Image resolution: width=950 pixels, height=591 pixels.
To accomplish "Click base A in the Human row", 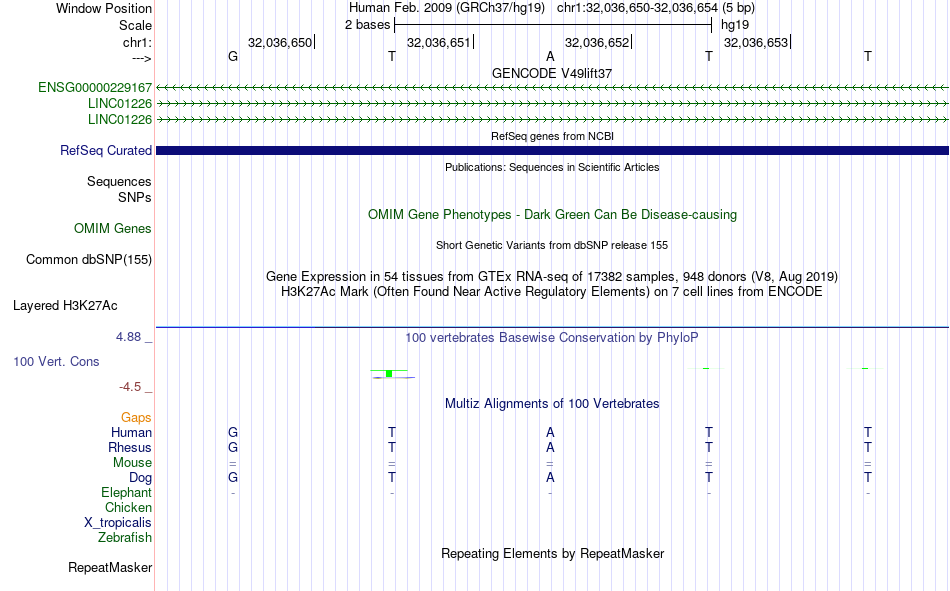I will (x=550, y=433).
